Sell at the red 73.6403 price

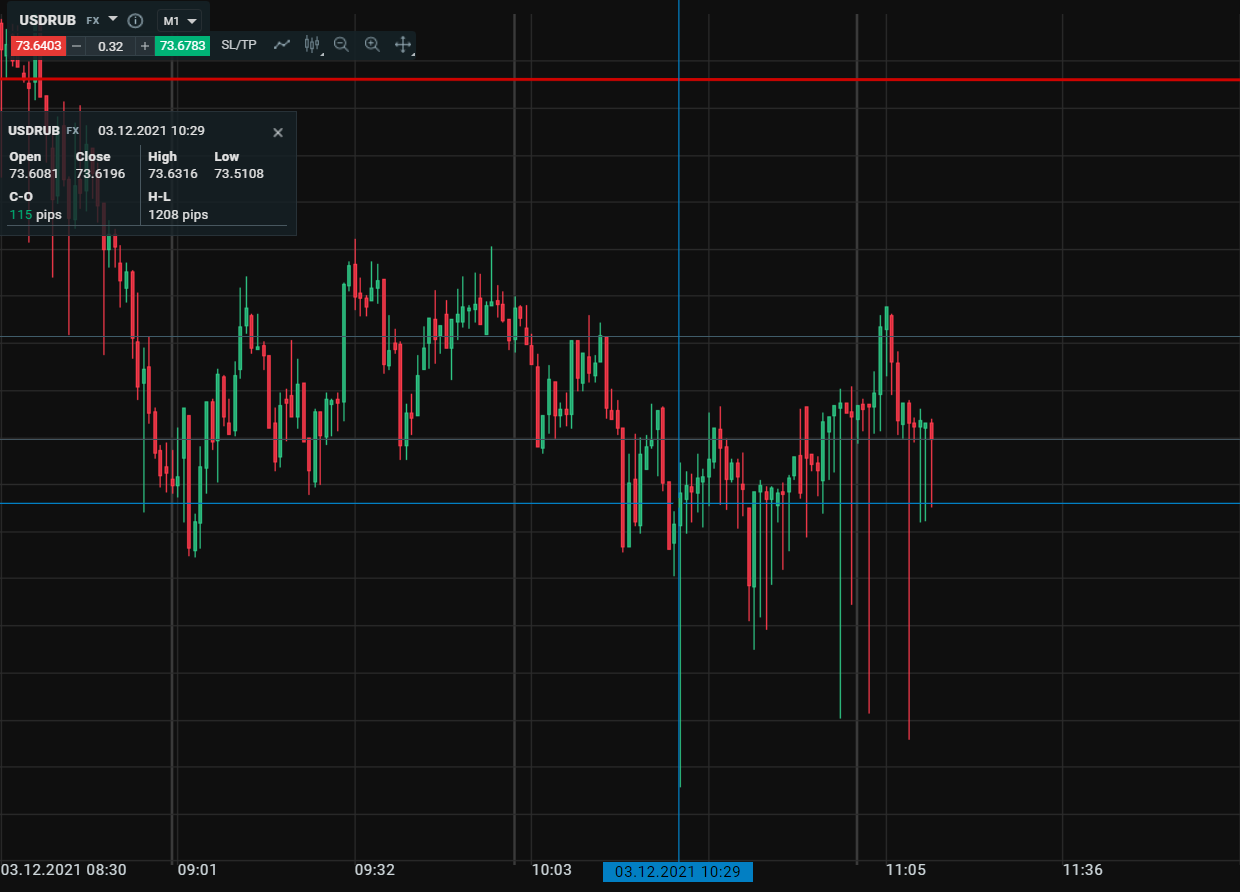(38, 46)
